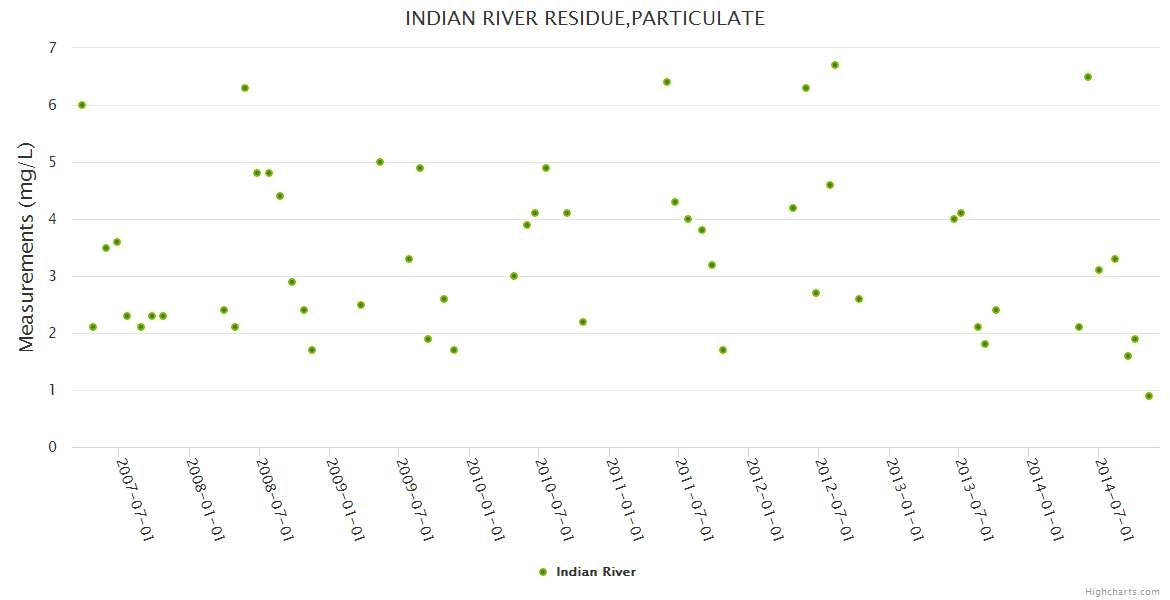Screen dimensions: 1170x600
Task: Select the 3.0 mg/L point in early 2010
Action: tap(514, 276)
